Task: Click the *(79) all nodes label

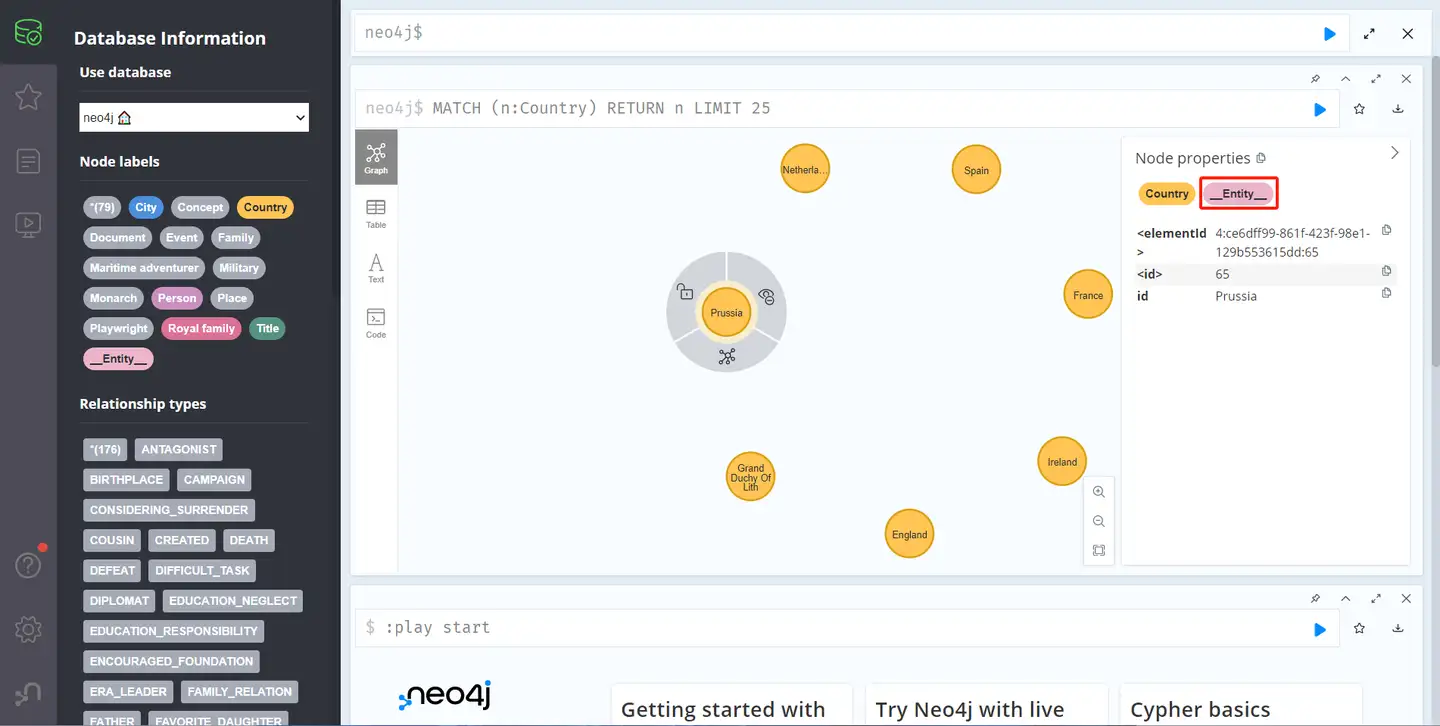Action: [102, 208]
